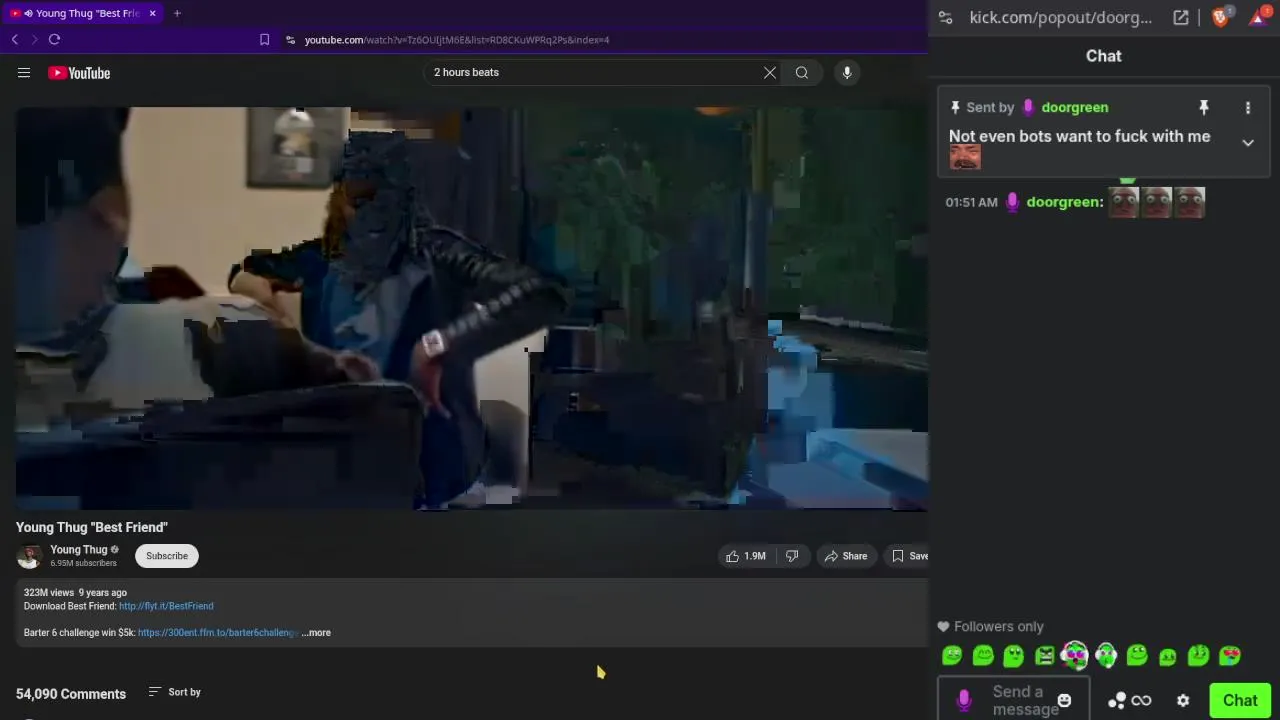The height and width of the screenshot is (720, 1280).
Task: Reload the YouTube page
Action: (x=54, y=39)
